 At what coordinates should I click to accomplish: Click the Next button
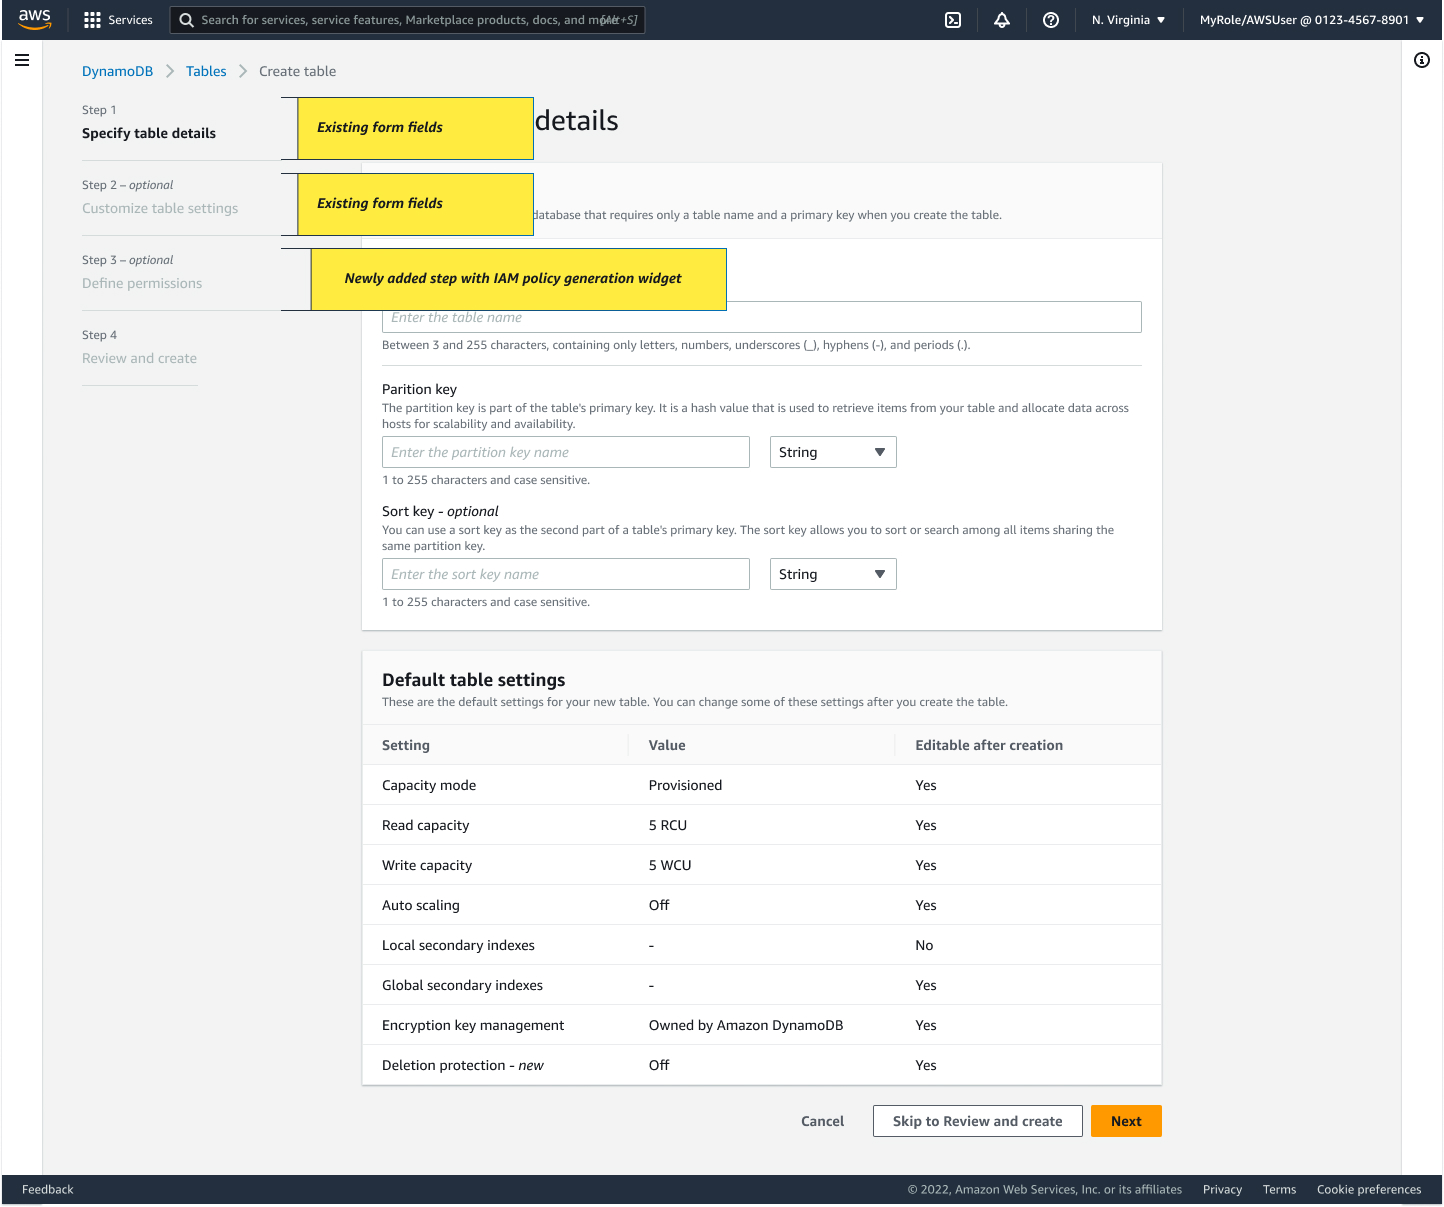[1126, 1121]
